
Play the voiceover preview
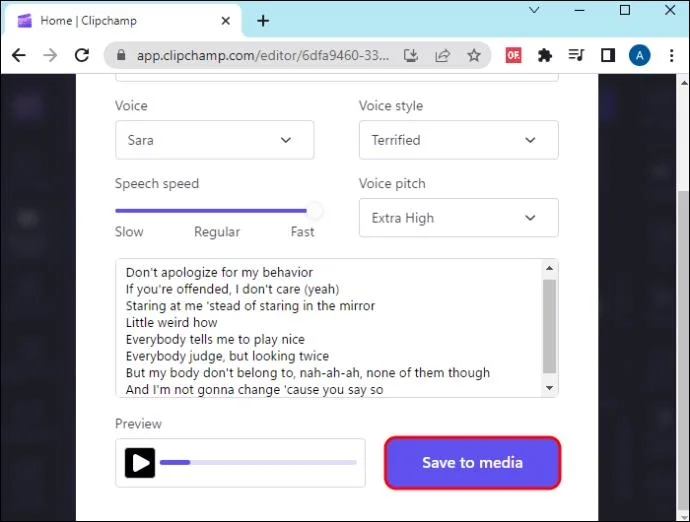point(140,463)
